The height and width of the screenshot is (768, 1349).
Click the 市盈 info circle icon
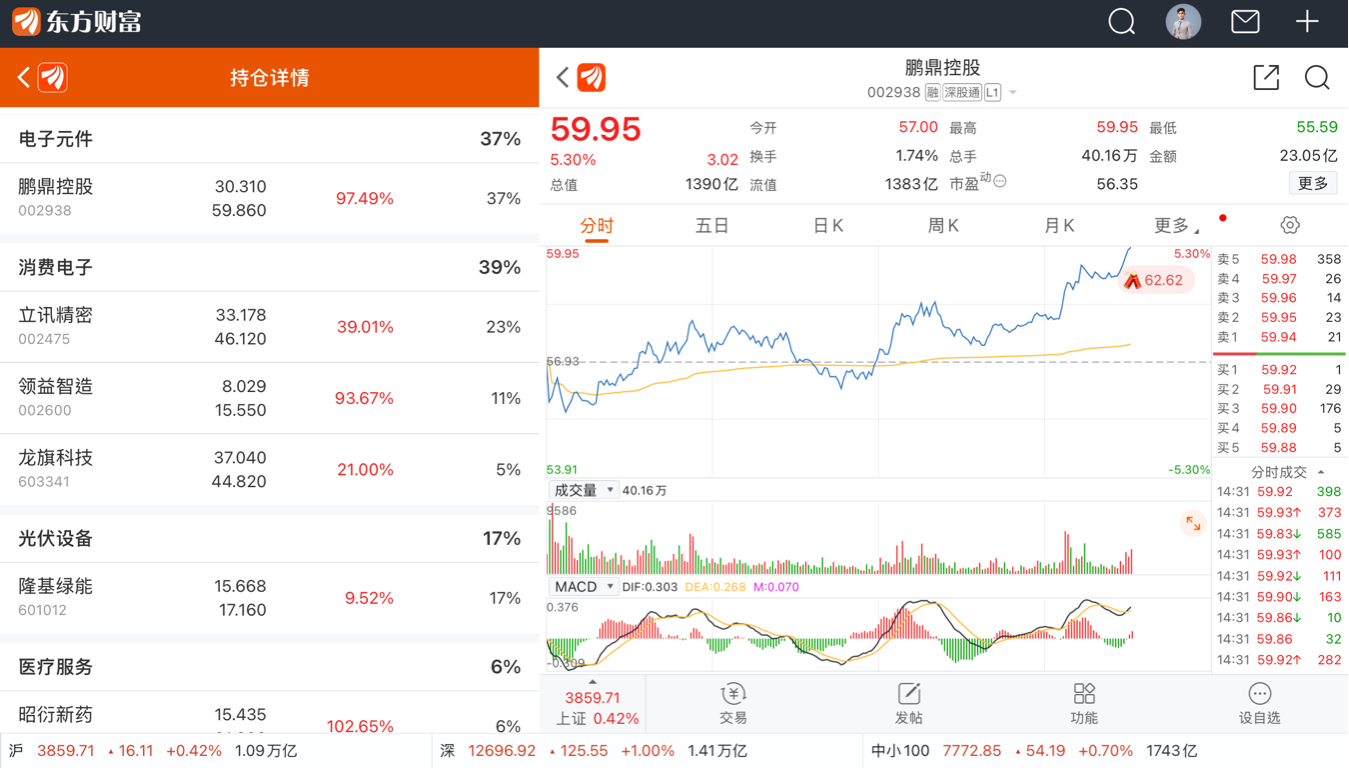[1000, 181]
